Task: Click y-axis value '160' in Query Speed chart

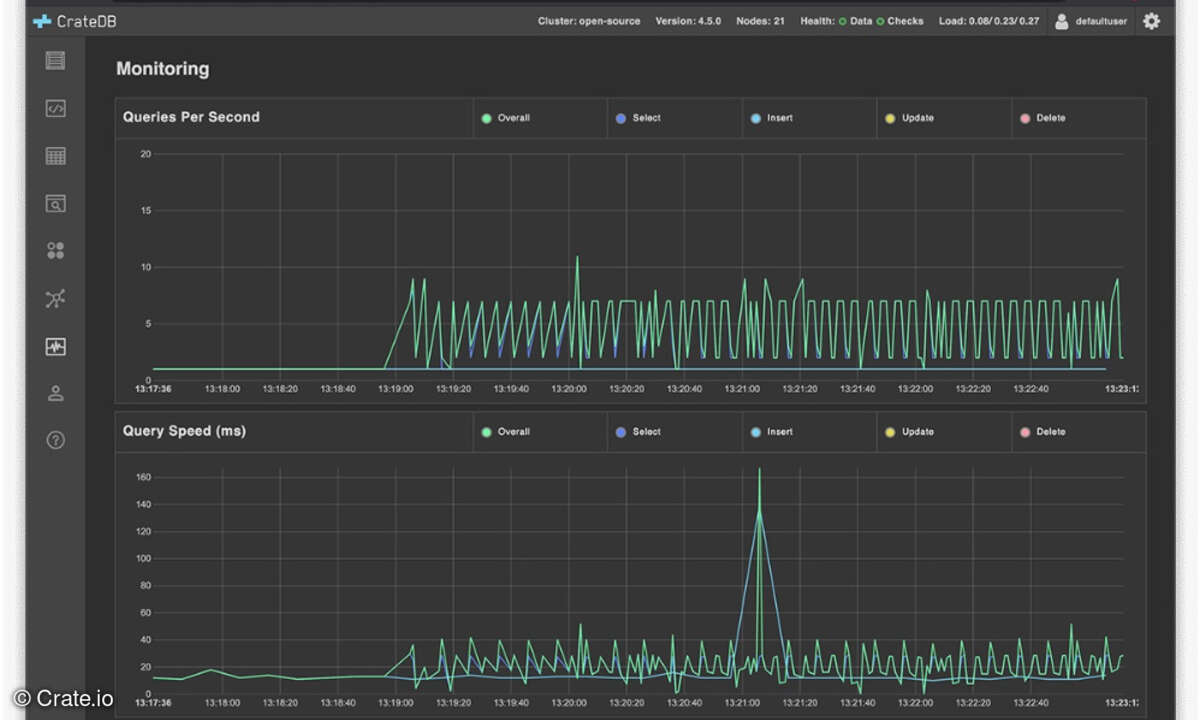Action: coord(143,477)
